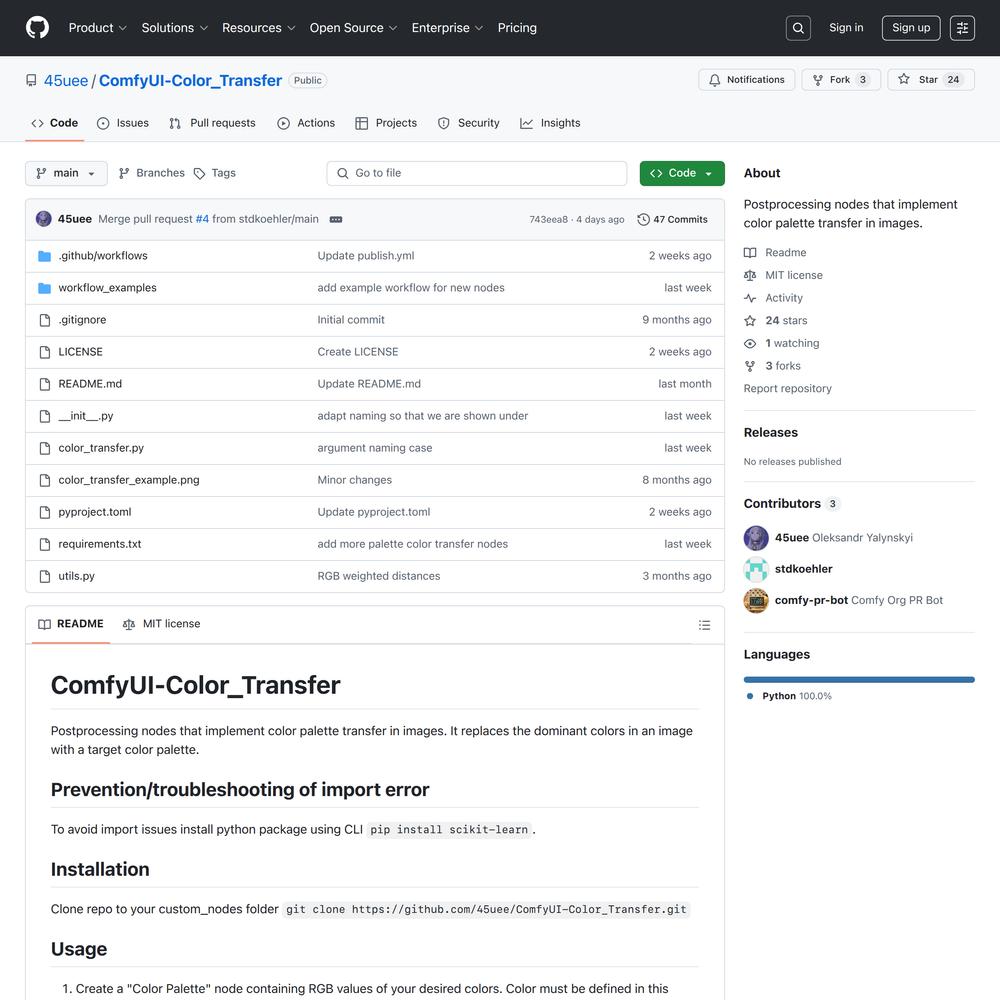Open the workflow_examples folder icon
The width and height of the screenshot is (1000, 1000).
click(x=44, y=288)
